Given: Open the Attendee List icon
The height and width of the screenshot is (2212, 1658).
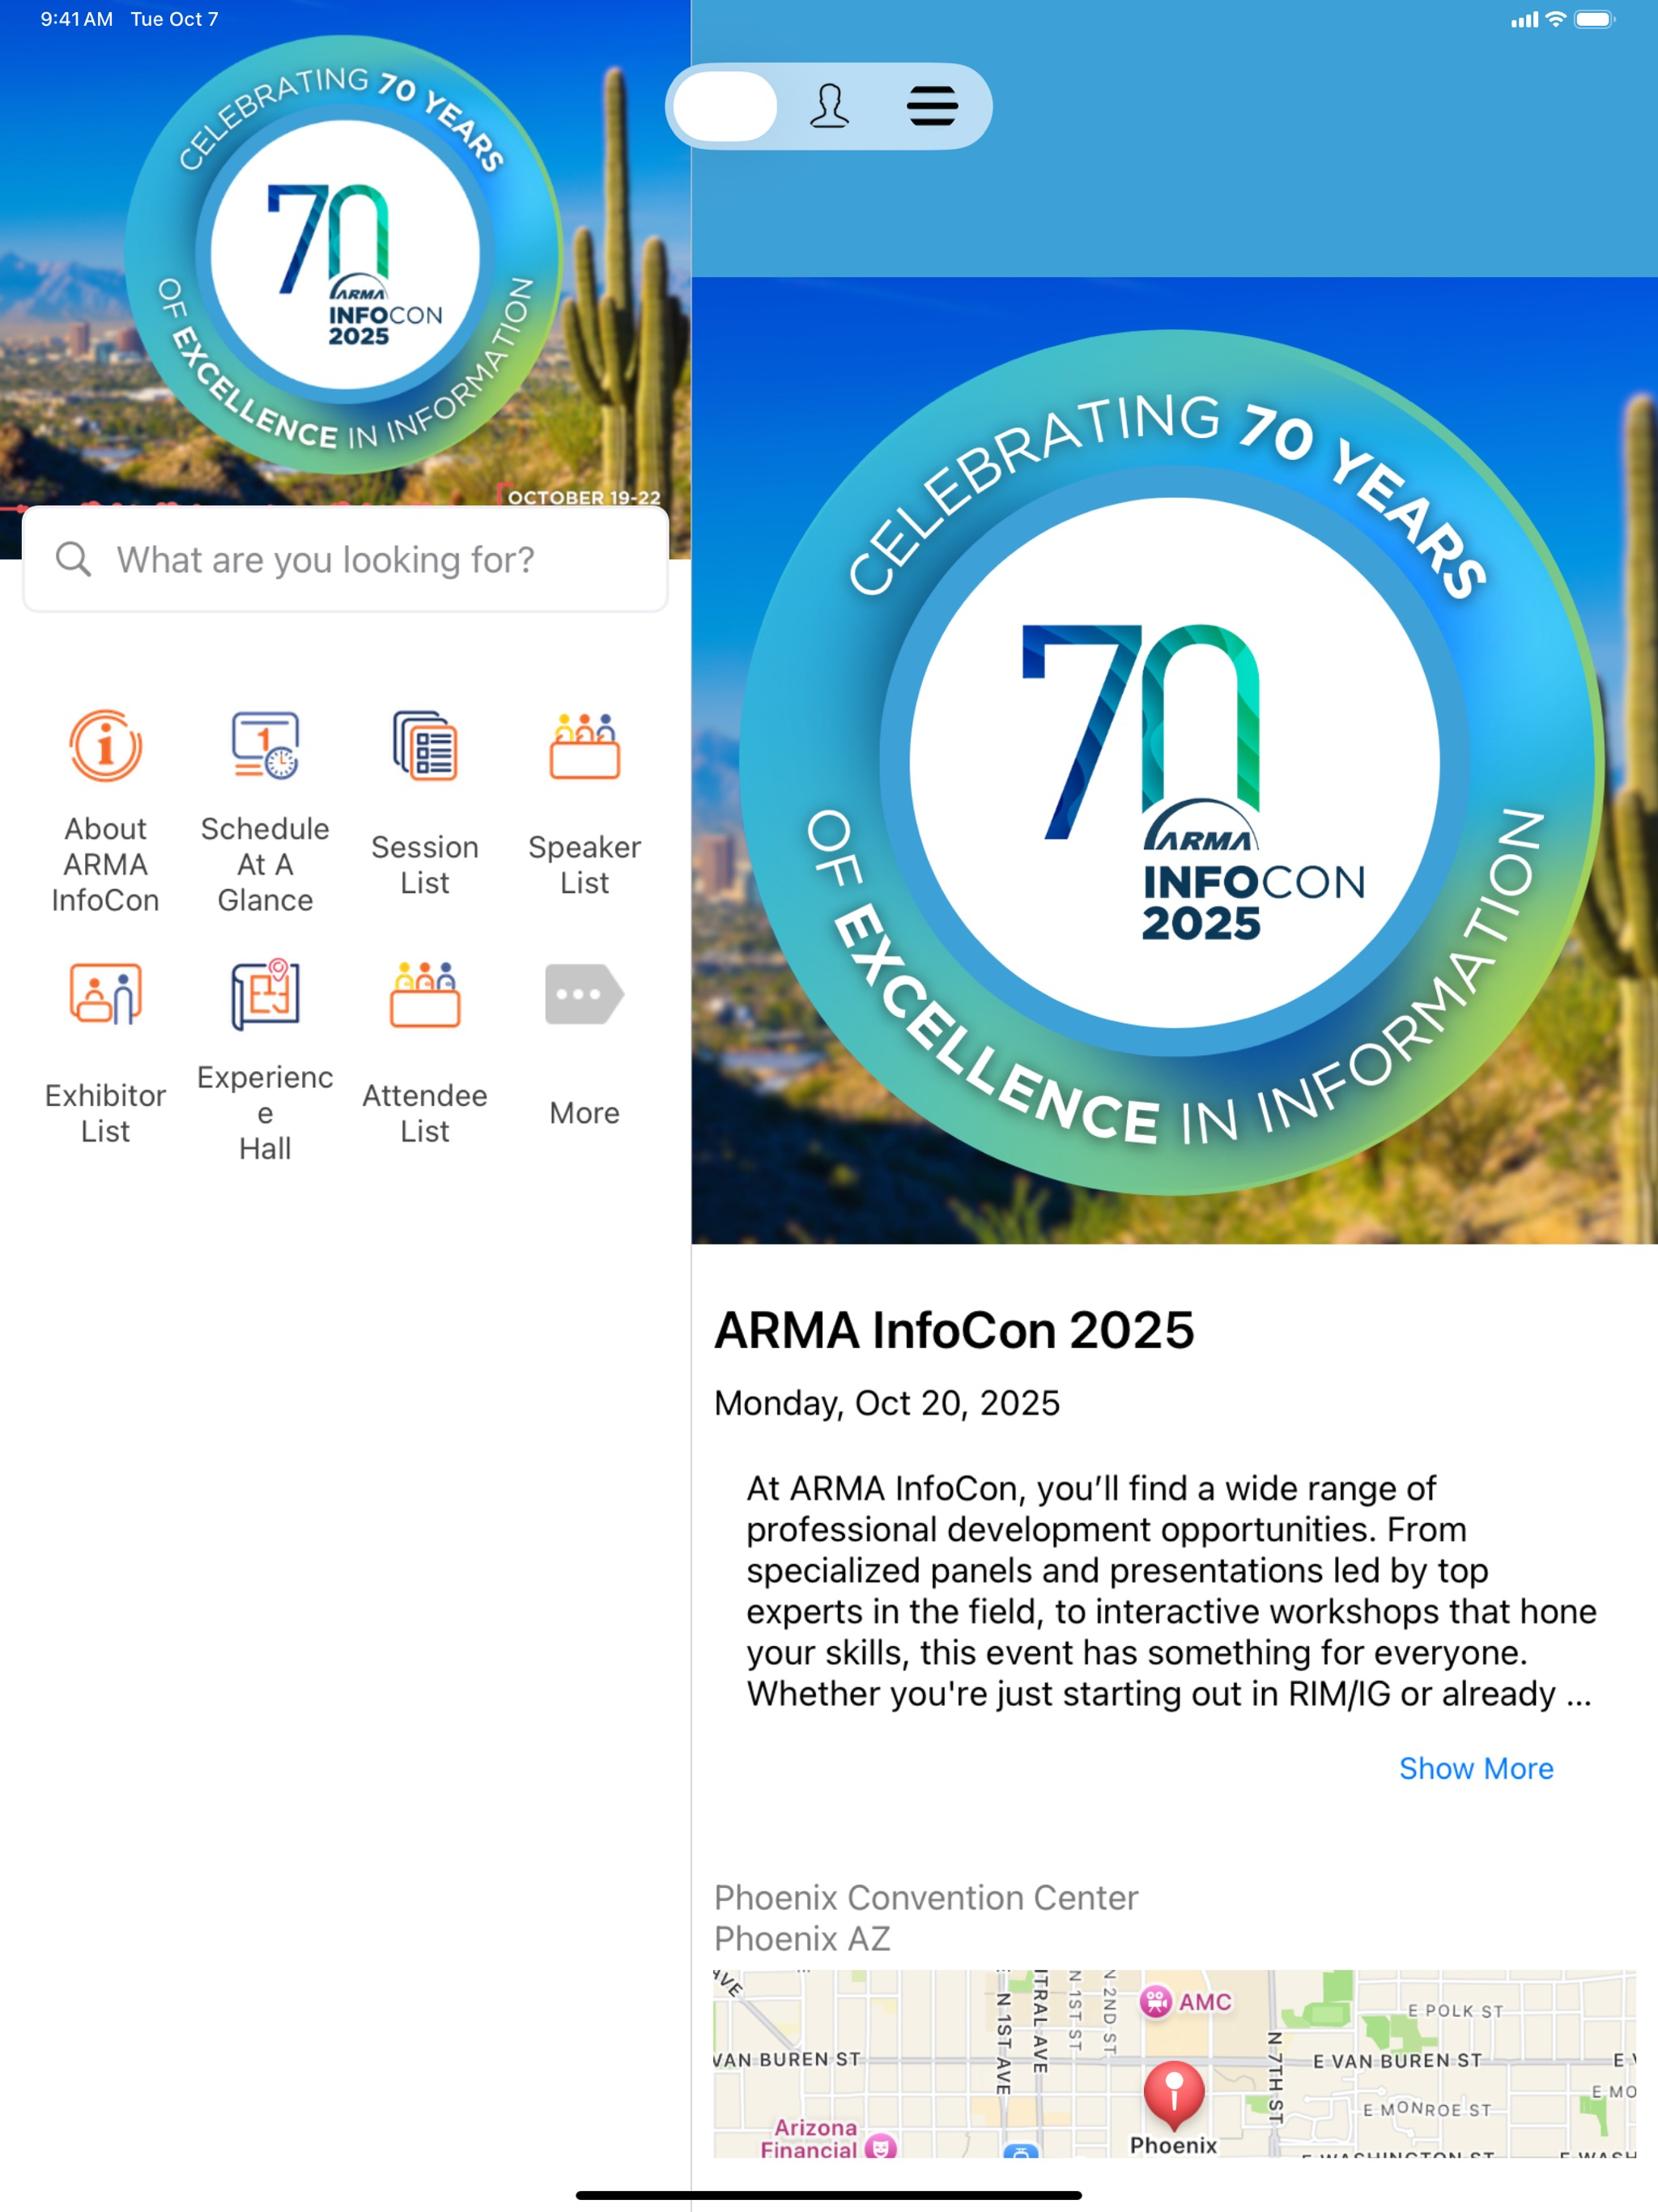Looking at the screenshot, I should coord(425,994).
